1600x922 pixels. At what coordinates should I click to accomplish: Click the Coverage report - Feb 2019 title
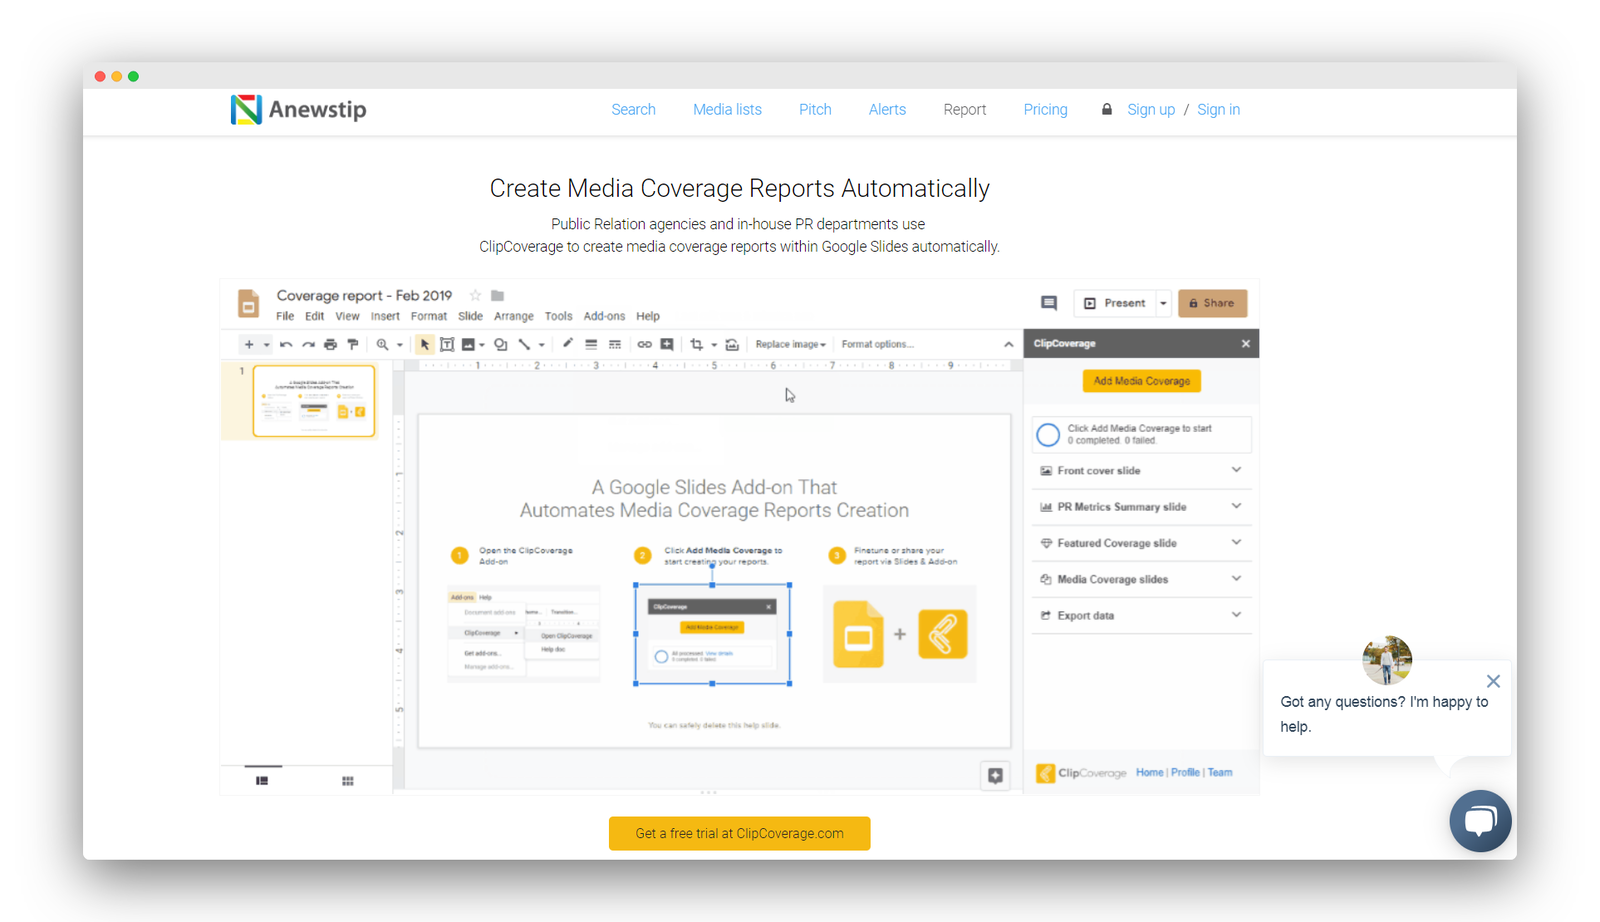[x=364, y=296]
